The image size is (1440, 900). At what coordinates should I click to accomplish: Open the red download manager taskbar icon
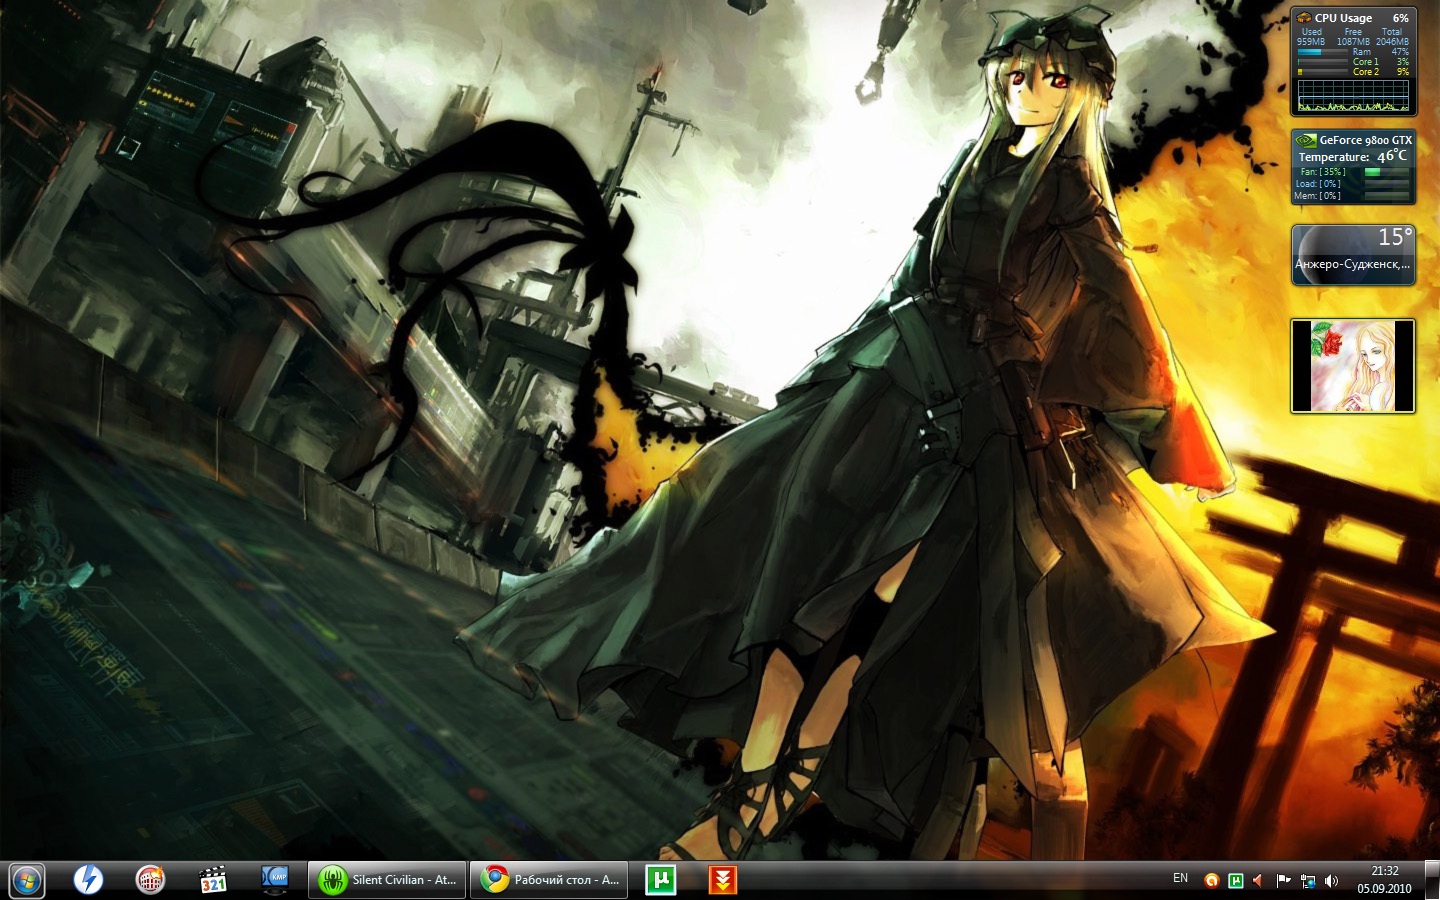[x=723, y=880]
